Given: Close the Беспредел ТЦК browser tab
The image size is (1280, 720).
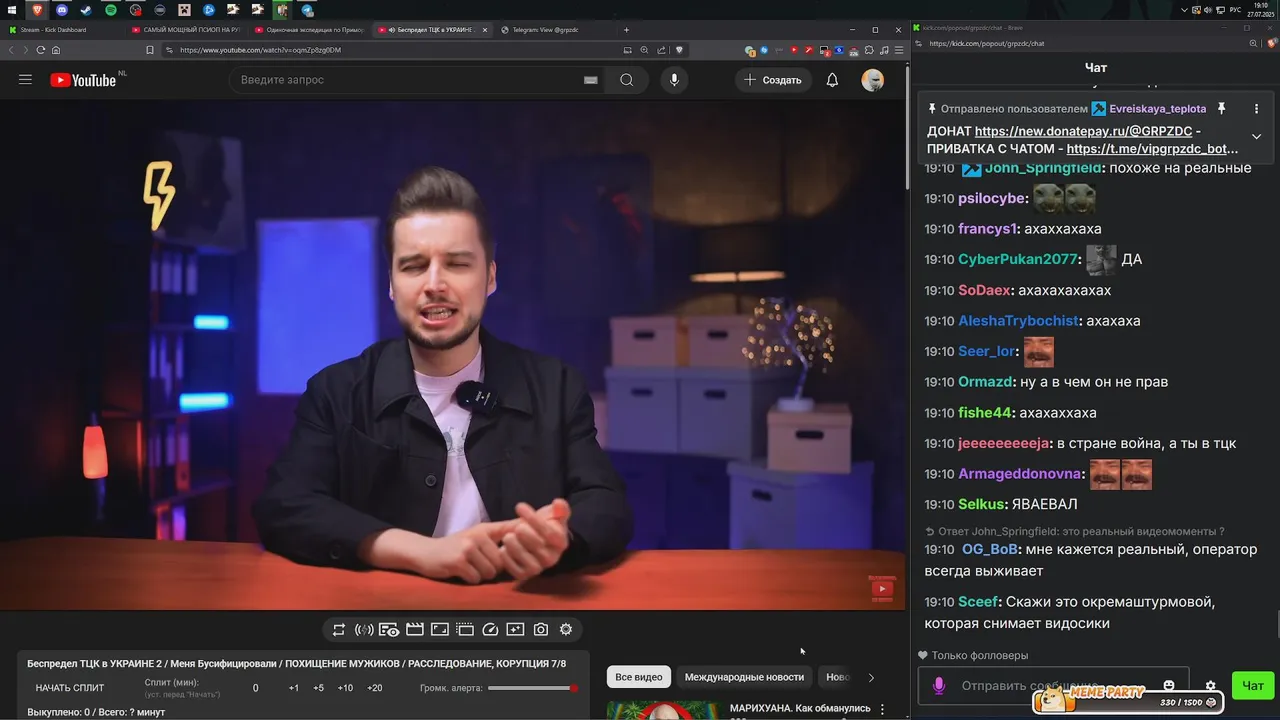Looking at the screenshot, I should [486, 30].
